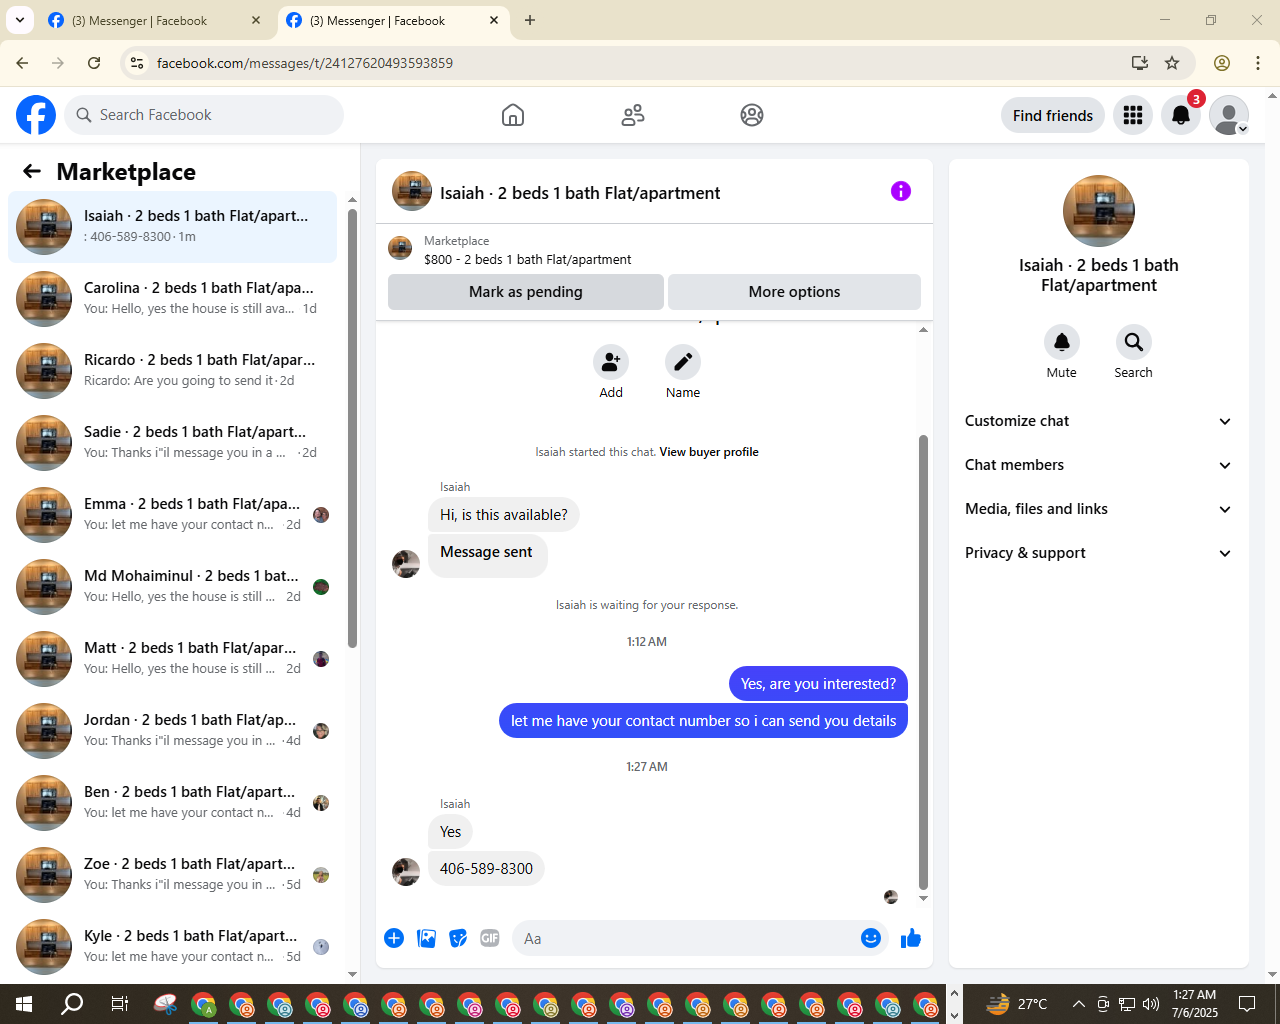Open more actions plus icon
The width and height of the screenshot is (1280, 1024).
(394, 938)
